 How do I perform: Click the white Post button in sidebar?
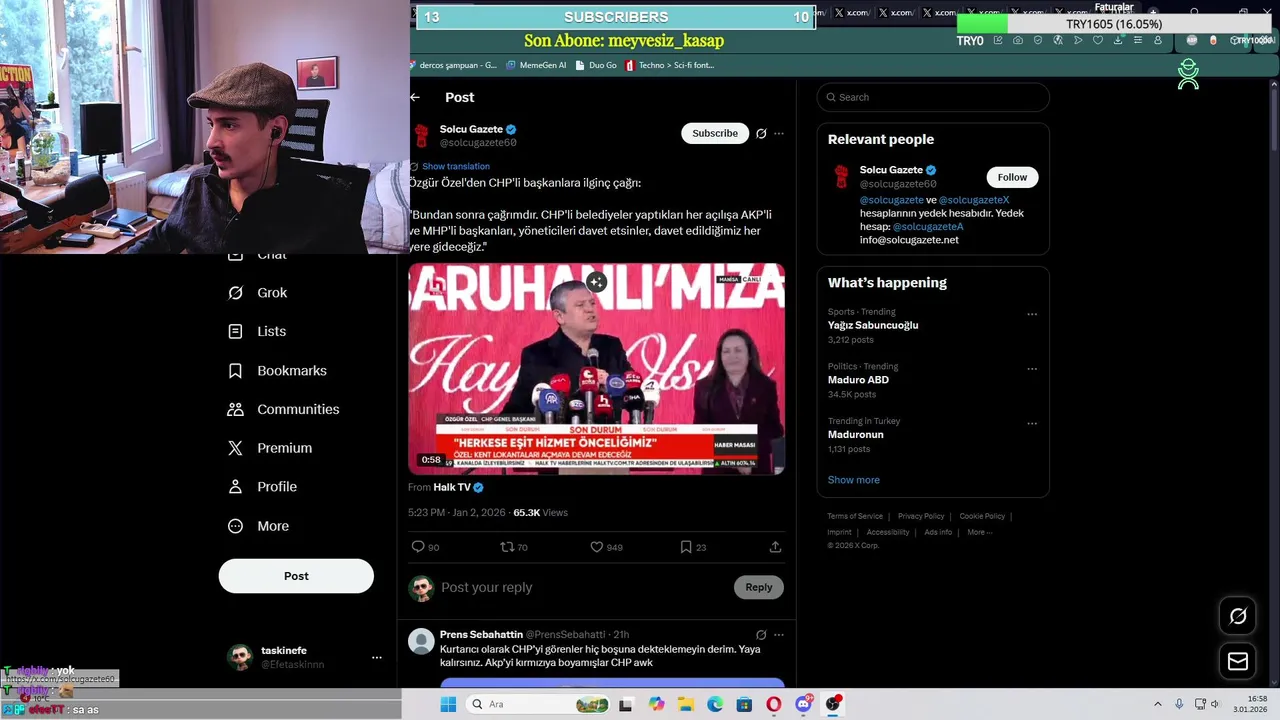click(296, 576)
